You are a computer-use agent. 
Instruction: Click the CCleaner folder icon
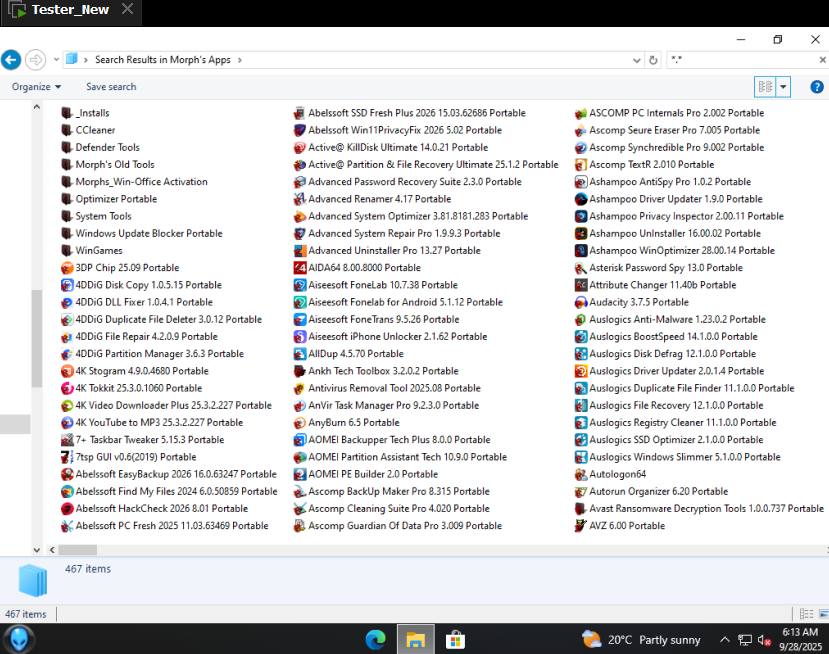click(67, 130)
